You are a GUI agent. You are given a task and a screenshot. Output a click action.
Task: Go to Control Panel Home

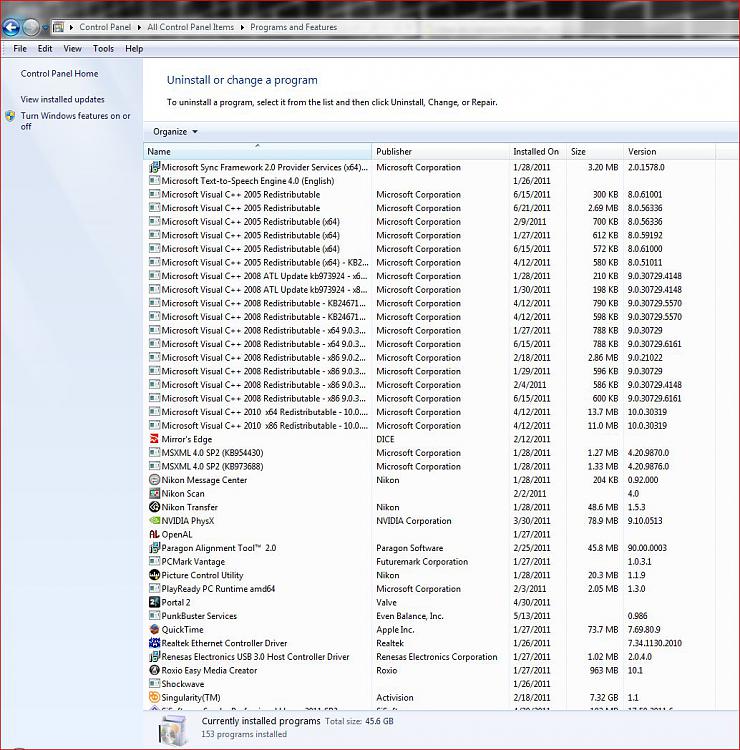click(x=59, y=74)
